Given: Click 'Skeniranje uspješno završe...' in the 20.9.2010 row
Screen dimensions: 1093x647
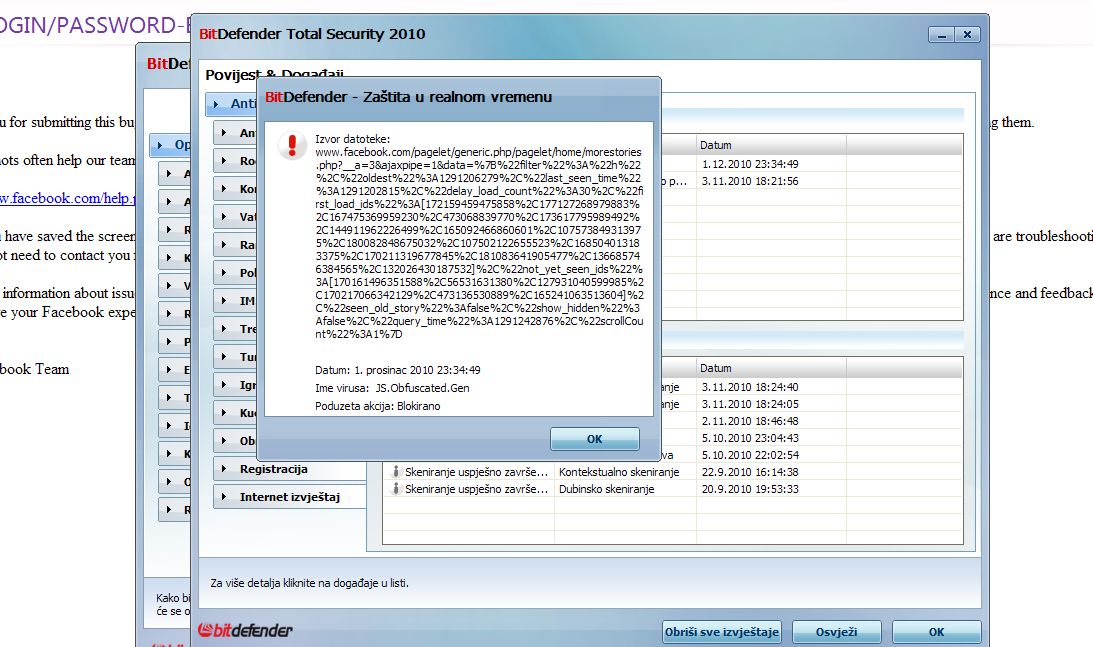Looking at the screenshot, I should pos(476,489).
